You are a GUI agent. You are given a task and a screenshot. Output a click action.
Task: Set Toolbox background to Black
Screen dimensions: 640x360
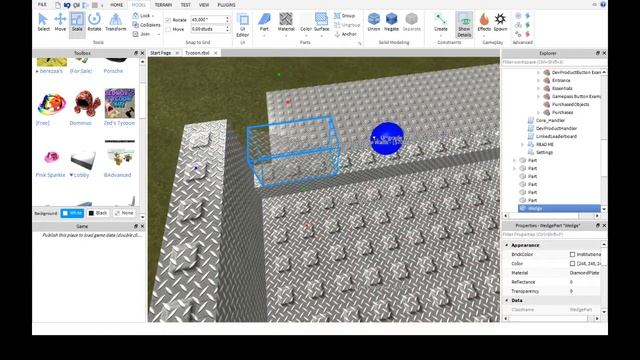point(98,213)
